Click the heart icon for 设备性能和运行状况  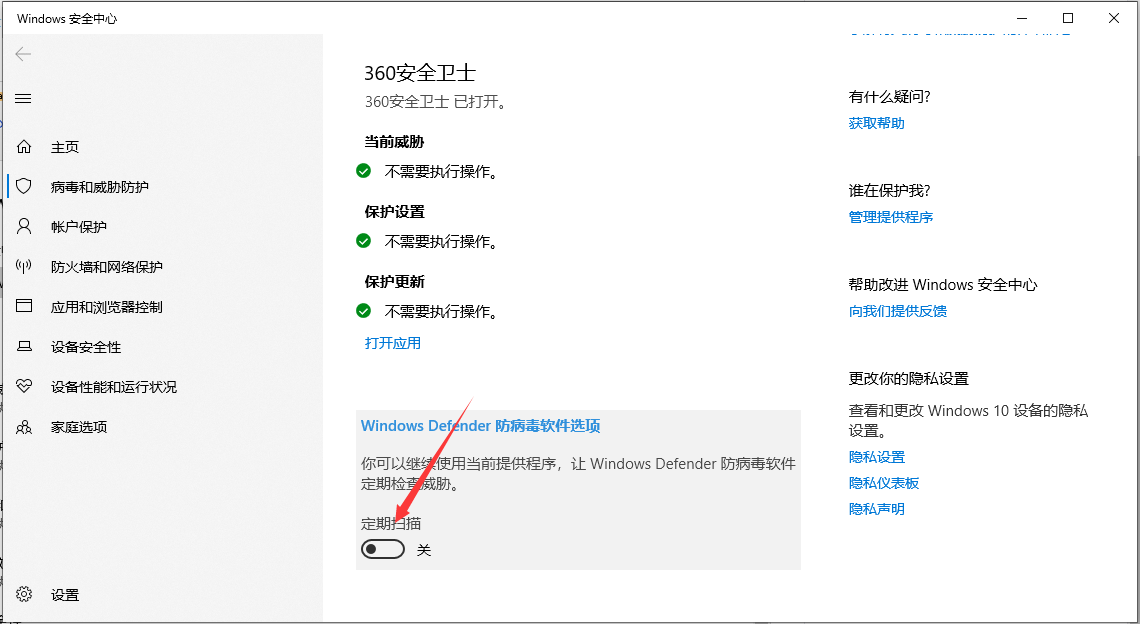coord(24,387)
